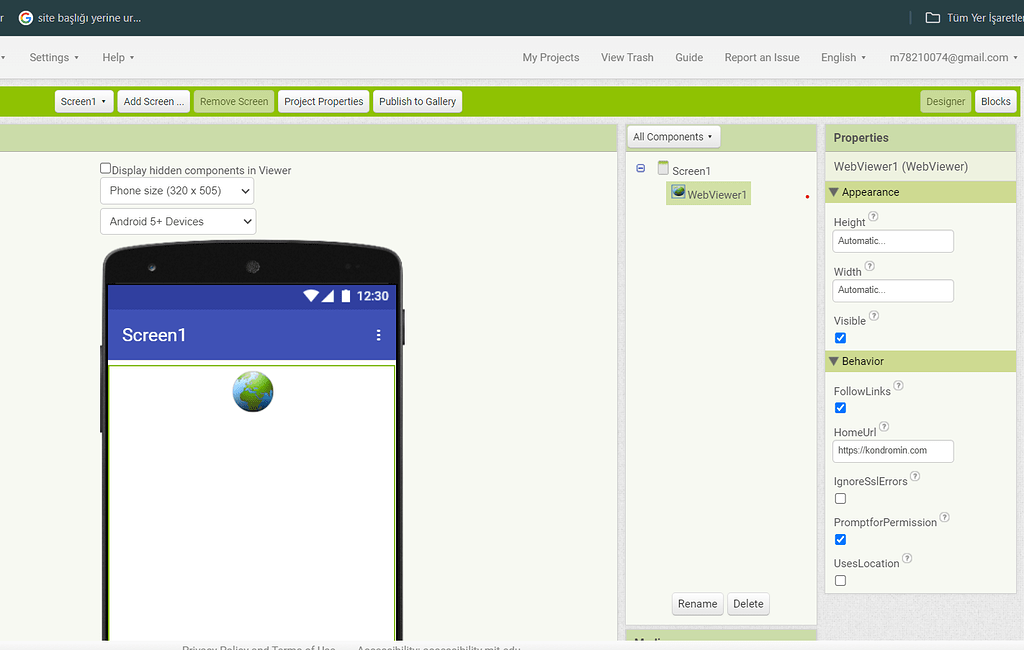Open help icon next to UsesLocation
This screenshot has height=650, width=1024.
pyautogui.click(x=906, y=558)
